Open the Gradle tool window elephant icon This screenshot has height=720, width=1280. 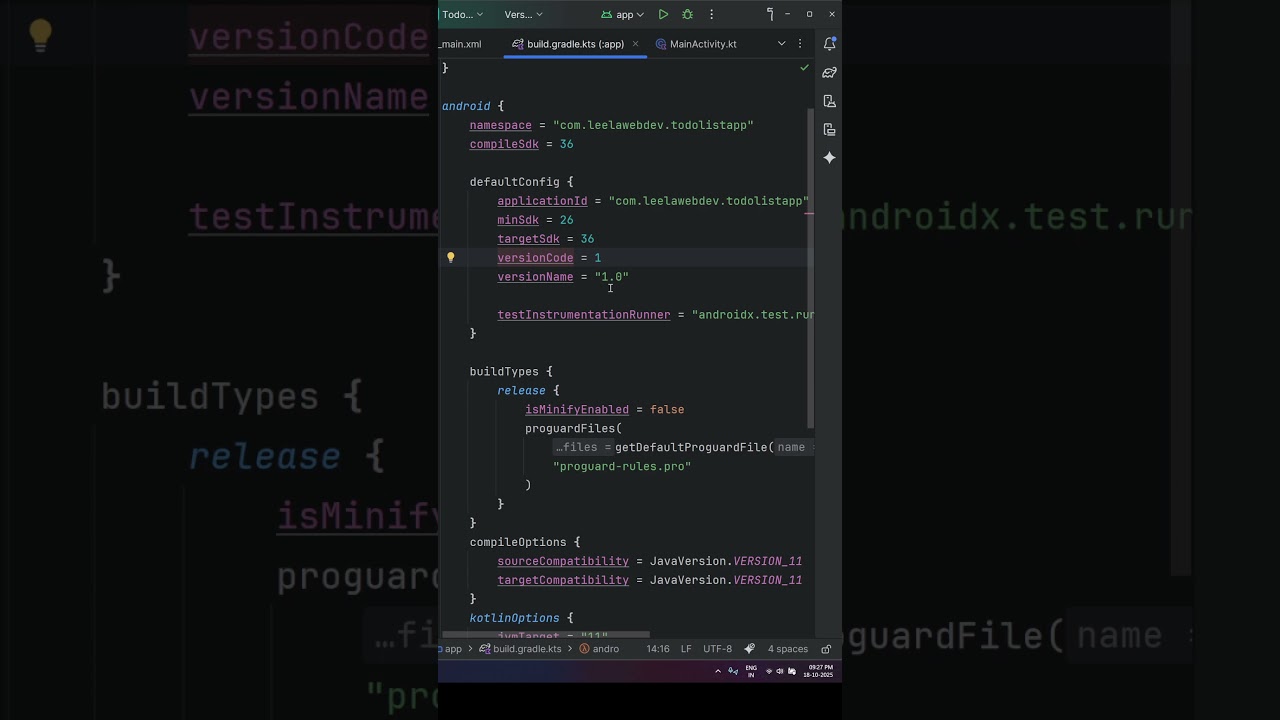pyautogui.click(x=829, y=72)
